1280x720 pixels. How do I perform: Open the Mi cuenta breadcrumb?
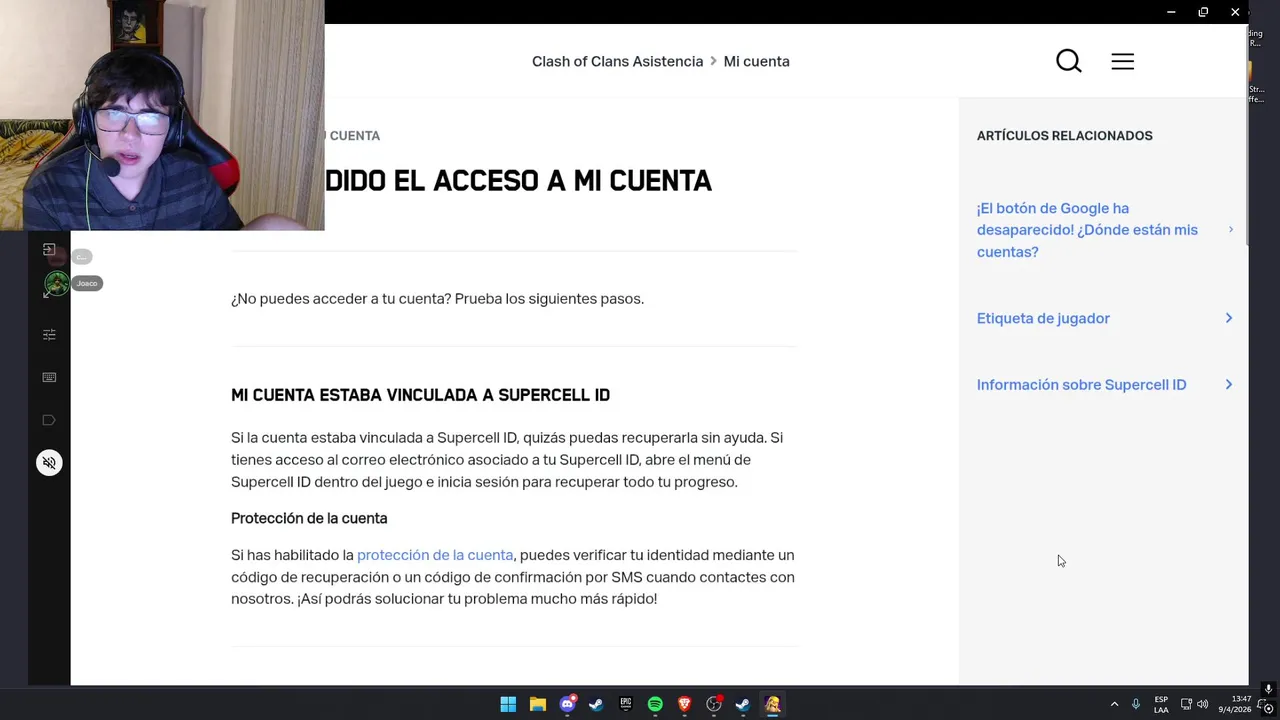[756, 61]
